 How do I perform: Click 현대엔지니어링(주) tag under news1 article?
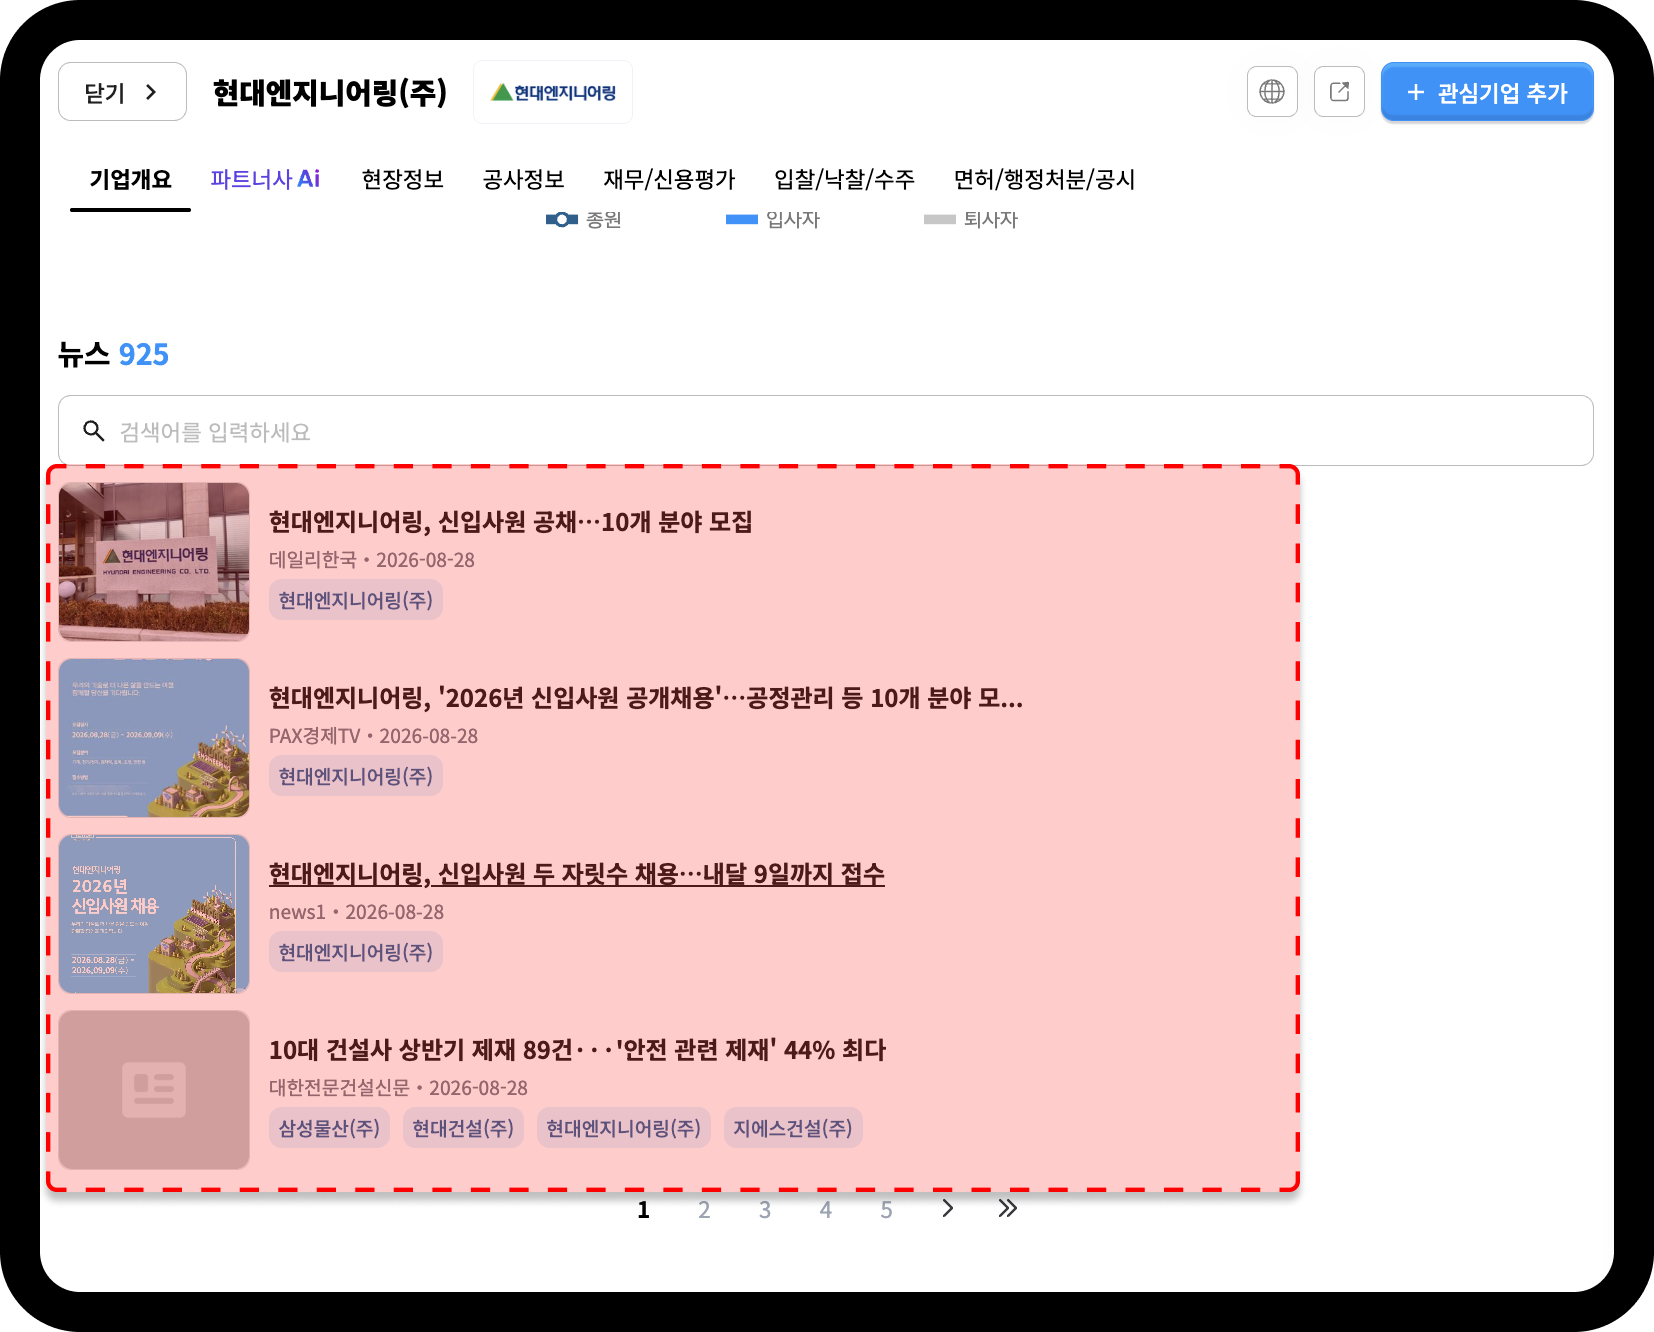(356, 952)
